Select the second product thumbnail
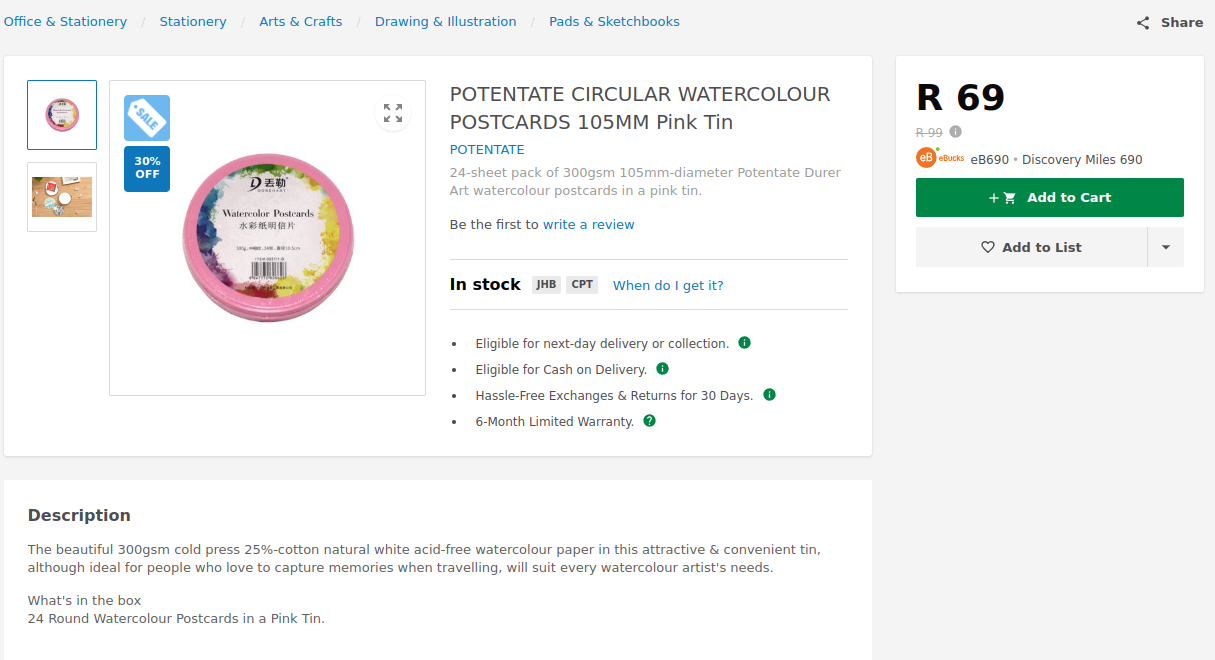This screenshot has height=660, width=1215. click(62, 197)
